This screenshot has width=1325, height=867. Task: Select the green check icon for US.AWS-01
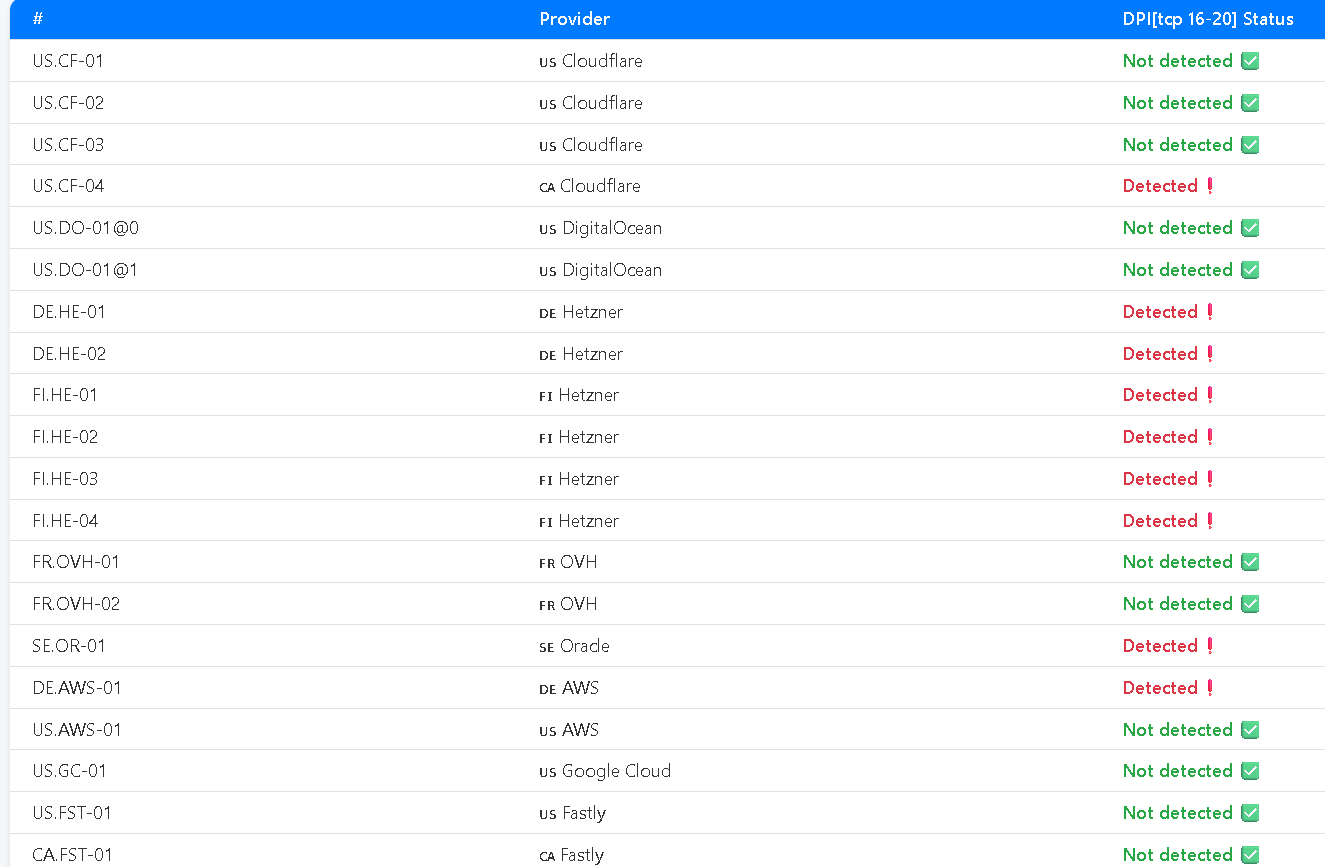pyautogui.click(x=1249, y=730)
